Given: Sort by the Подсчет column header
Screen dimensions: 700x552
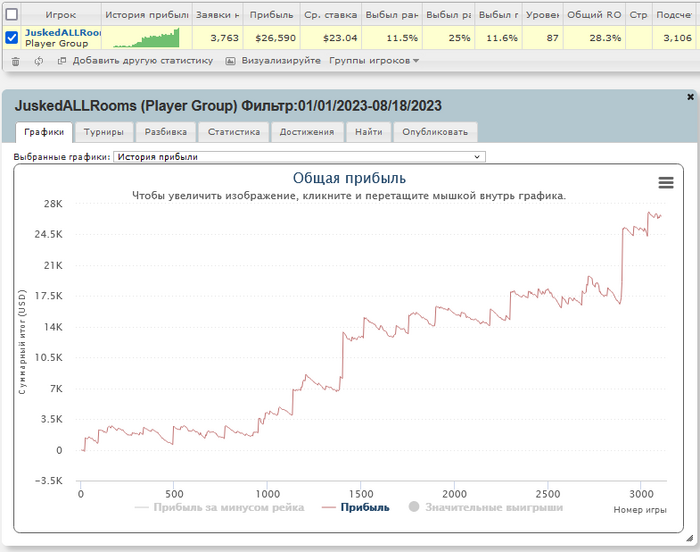Looking at the screenshot, I should [x=675, y=15].
